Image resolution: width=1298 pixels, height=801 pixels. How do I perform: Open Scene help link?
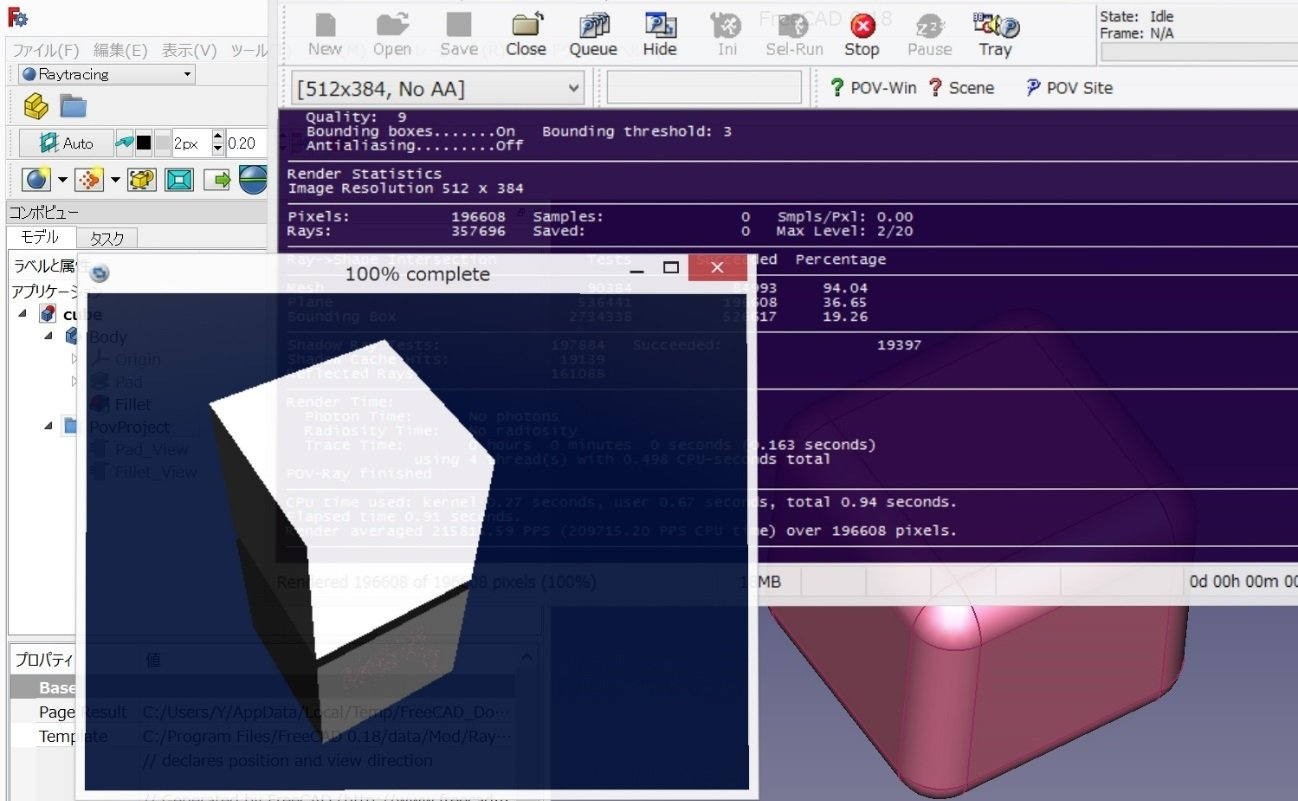[x=960, y=88]
